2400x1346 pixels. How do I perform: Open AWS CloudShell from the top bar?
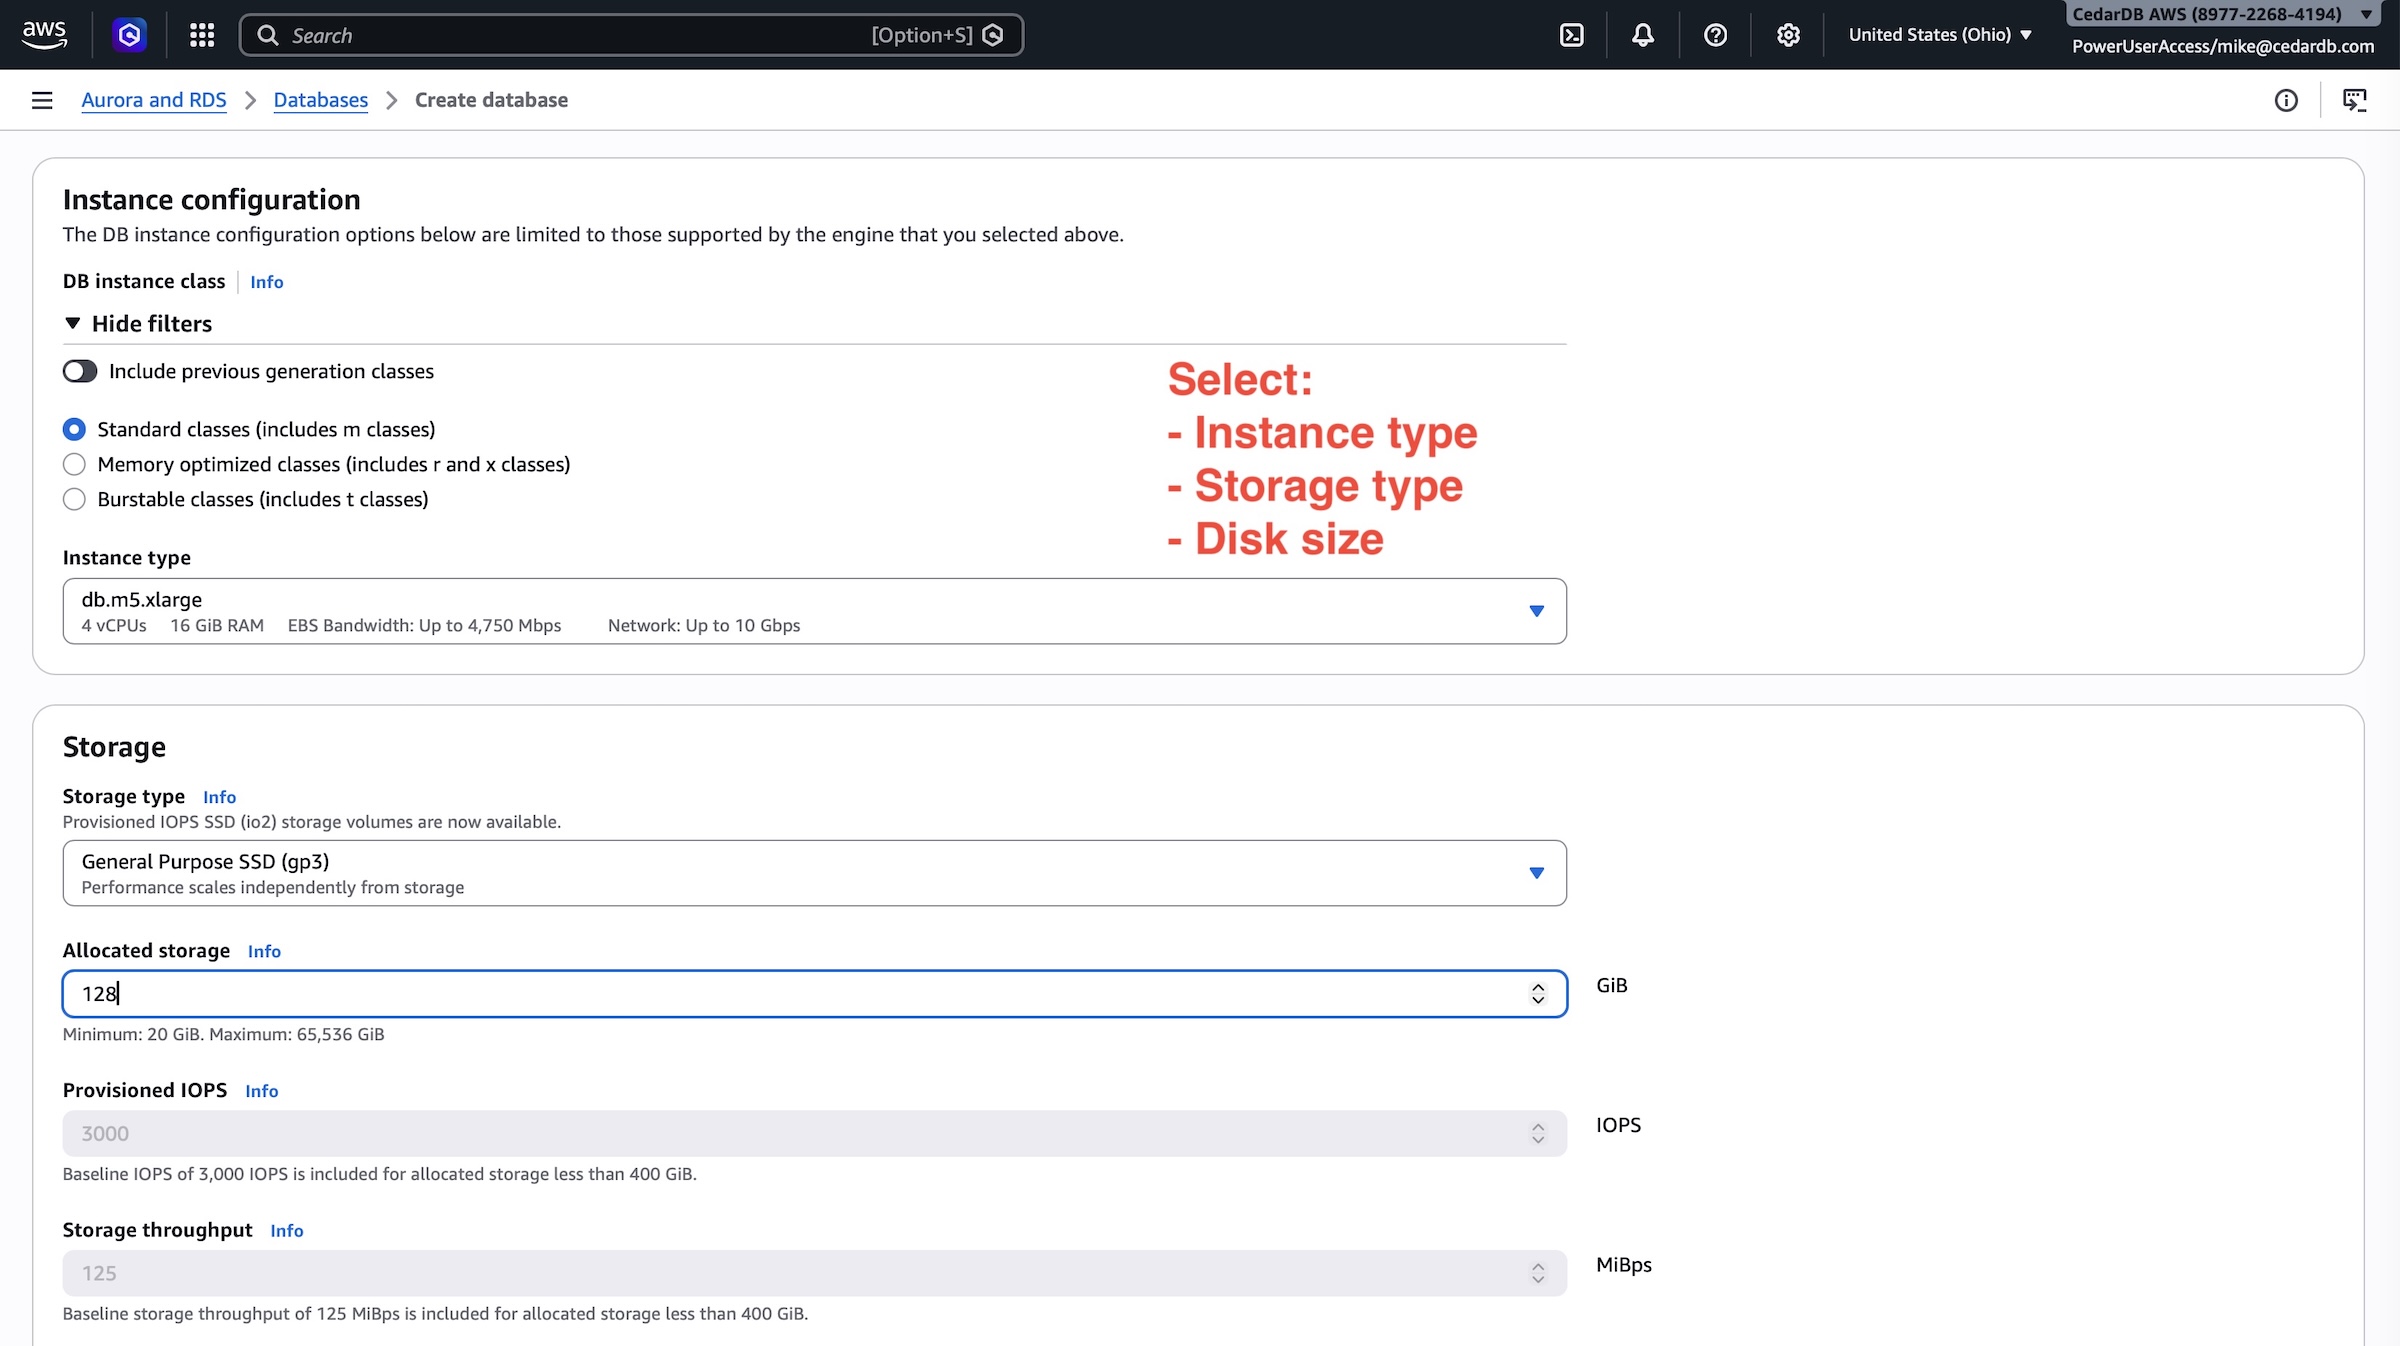1572,34
